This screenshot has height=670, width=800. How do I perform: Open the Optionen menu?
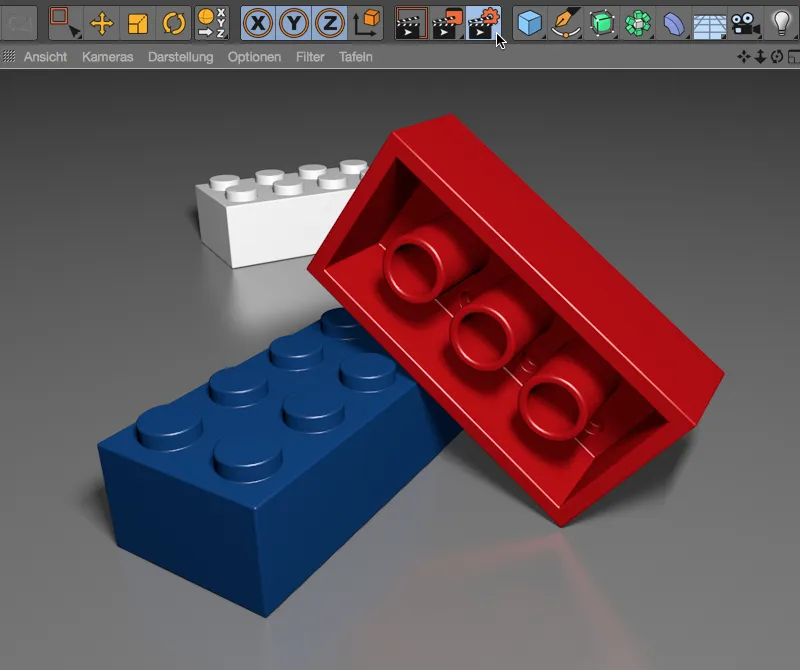point(254,57)
